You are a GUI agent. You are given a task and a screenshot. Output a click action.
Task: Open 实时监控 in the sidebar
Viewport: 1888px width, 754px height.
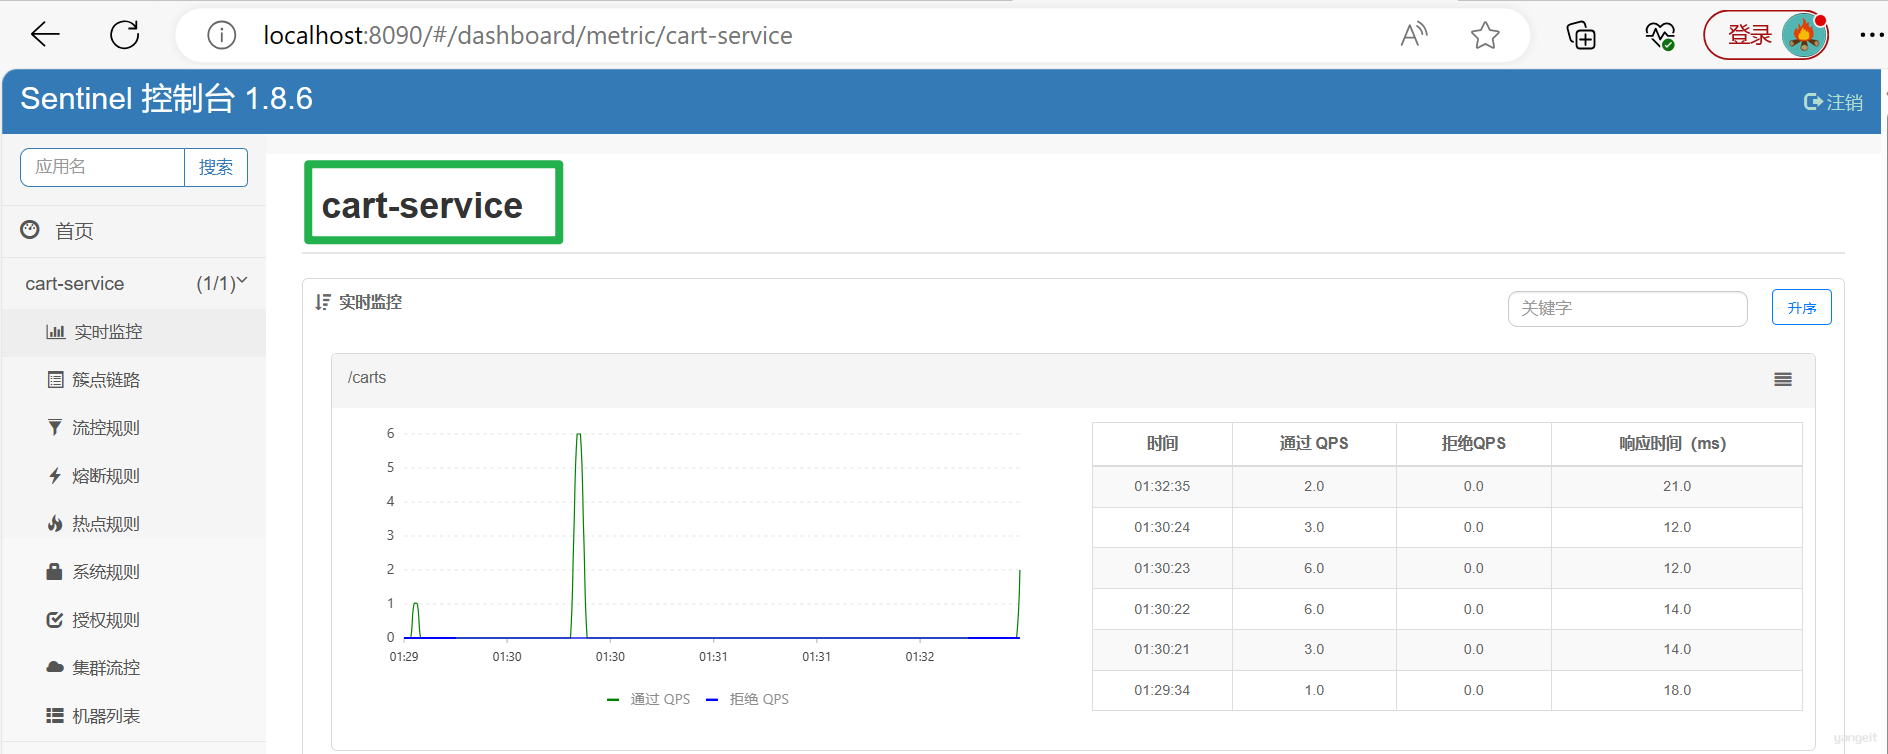click(x=133, y=332)
